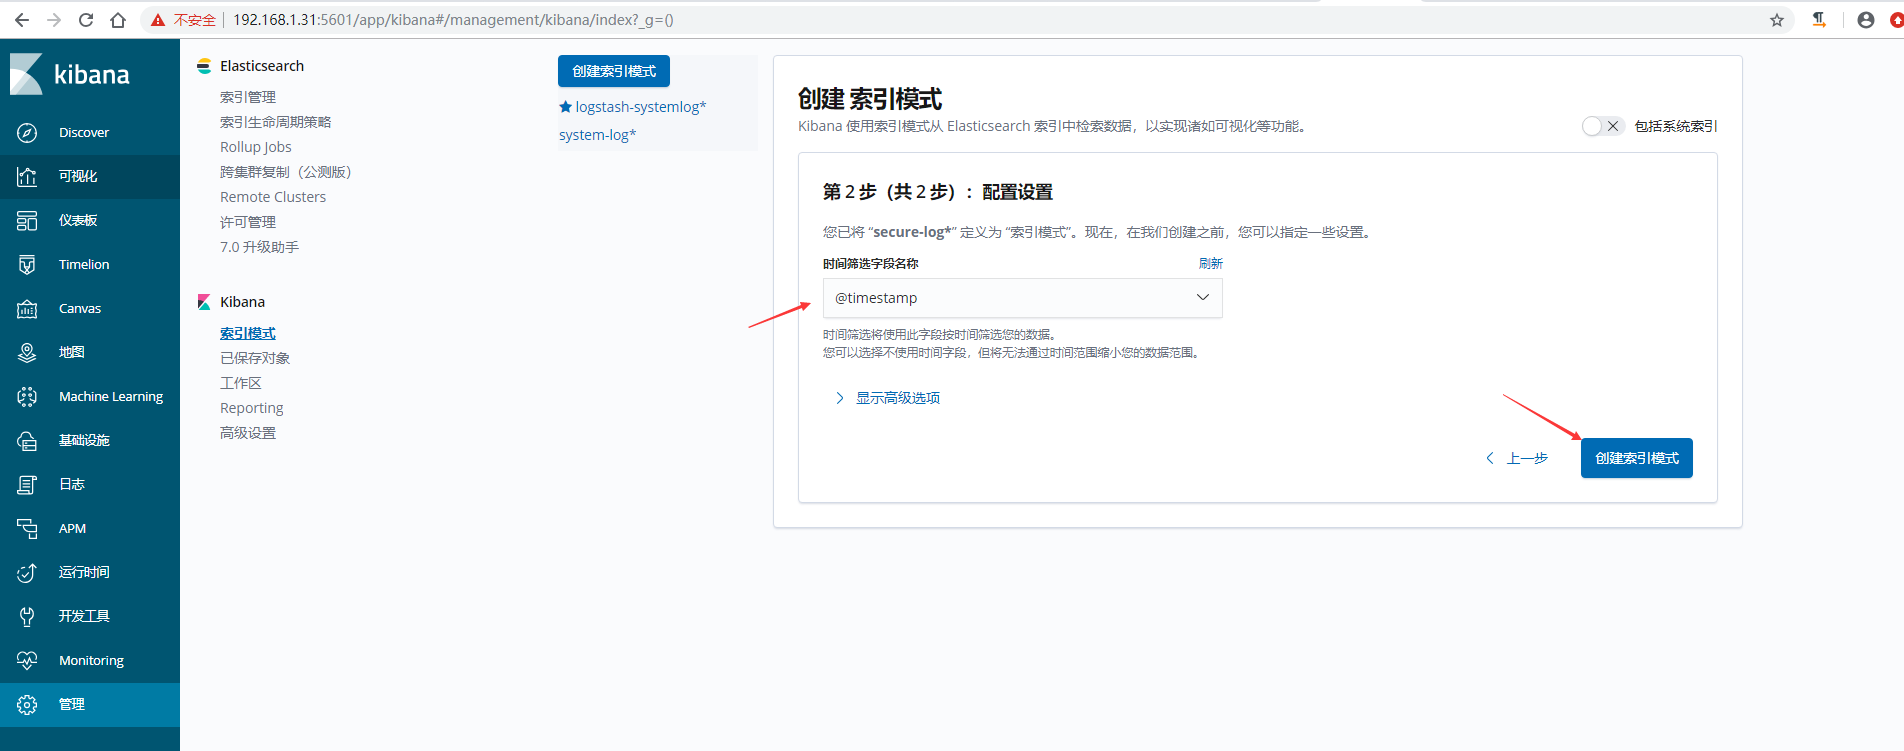Toggle include system indices switch (包括系统索引)

coord(1602,126)
